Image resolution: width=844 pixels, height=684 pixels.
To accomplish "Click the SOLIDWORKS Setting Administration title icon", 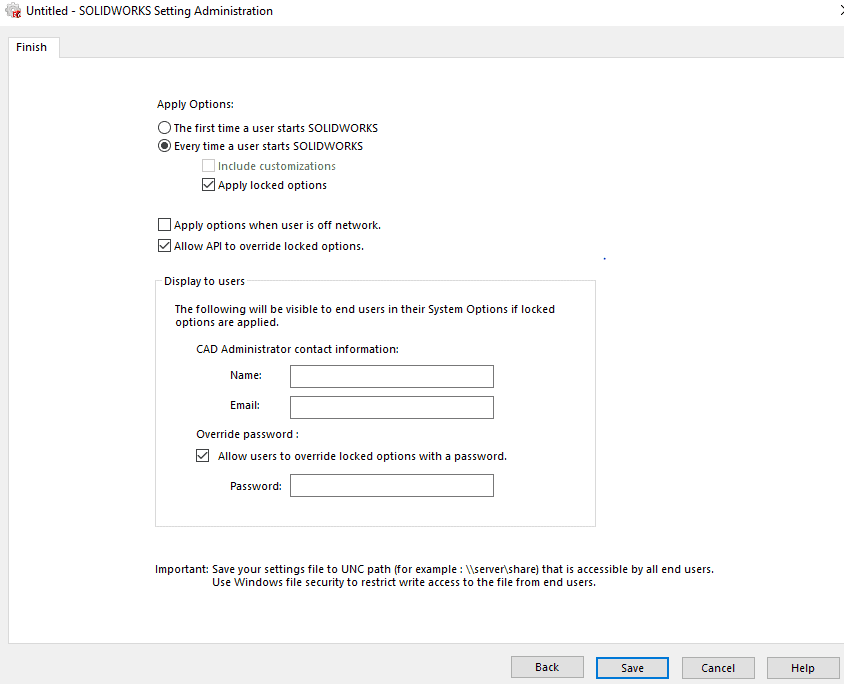I will 13,10.
